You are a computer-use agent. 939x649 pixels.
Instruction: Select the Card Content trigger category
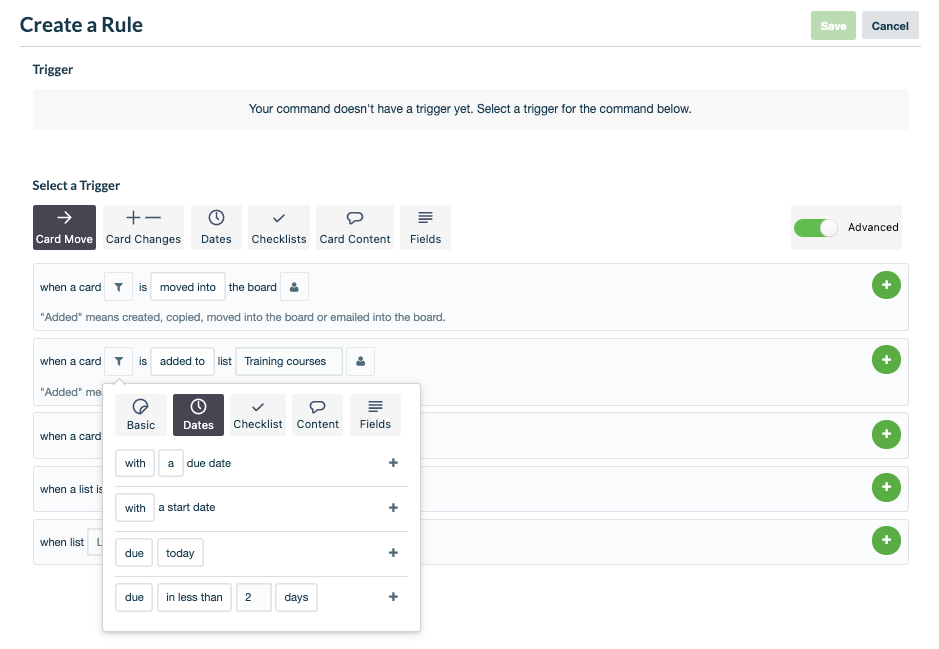[x=354, y=227]
